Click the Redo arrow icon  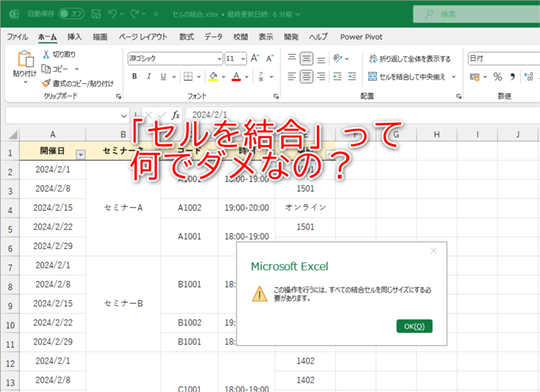pos(134,14)
